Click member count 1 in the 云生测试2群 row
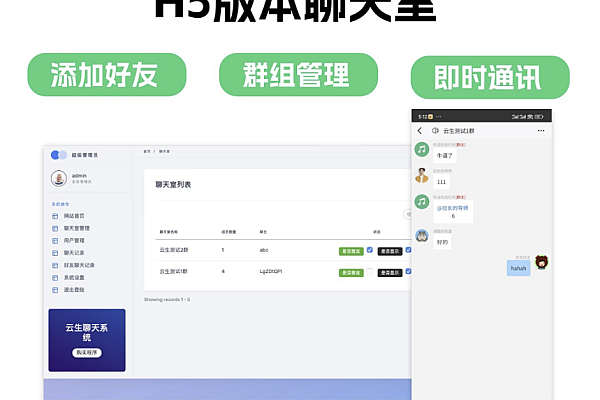Image resolution: width=600 pixels, height=400 pixels. pos(223,250)
